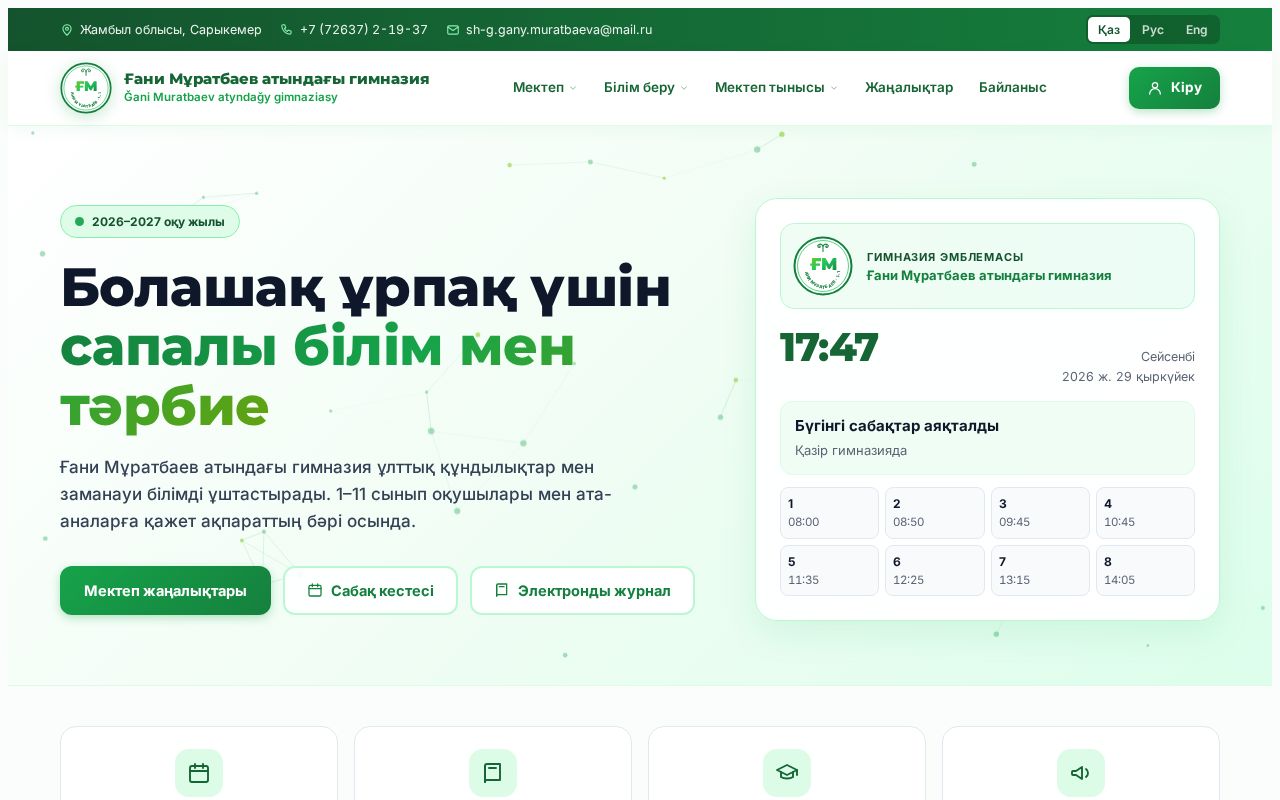Click the calendar icon on Сабақ кестесі button
This screenshot has height=800, width=1280.
tap(315, 590)
